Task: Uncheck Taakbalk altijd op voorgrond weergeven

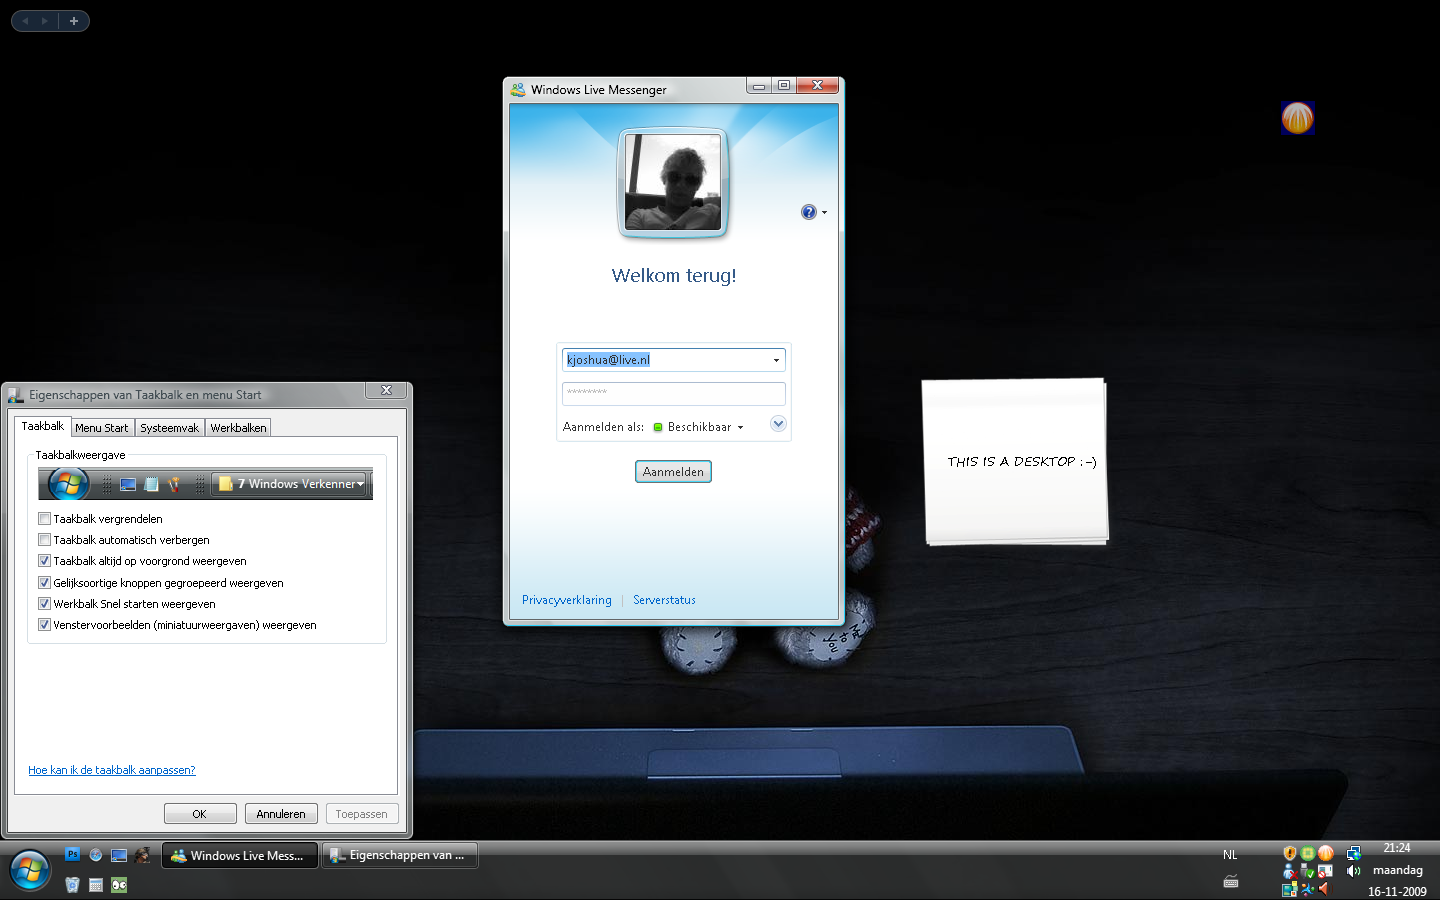Action: coord(44,560)
